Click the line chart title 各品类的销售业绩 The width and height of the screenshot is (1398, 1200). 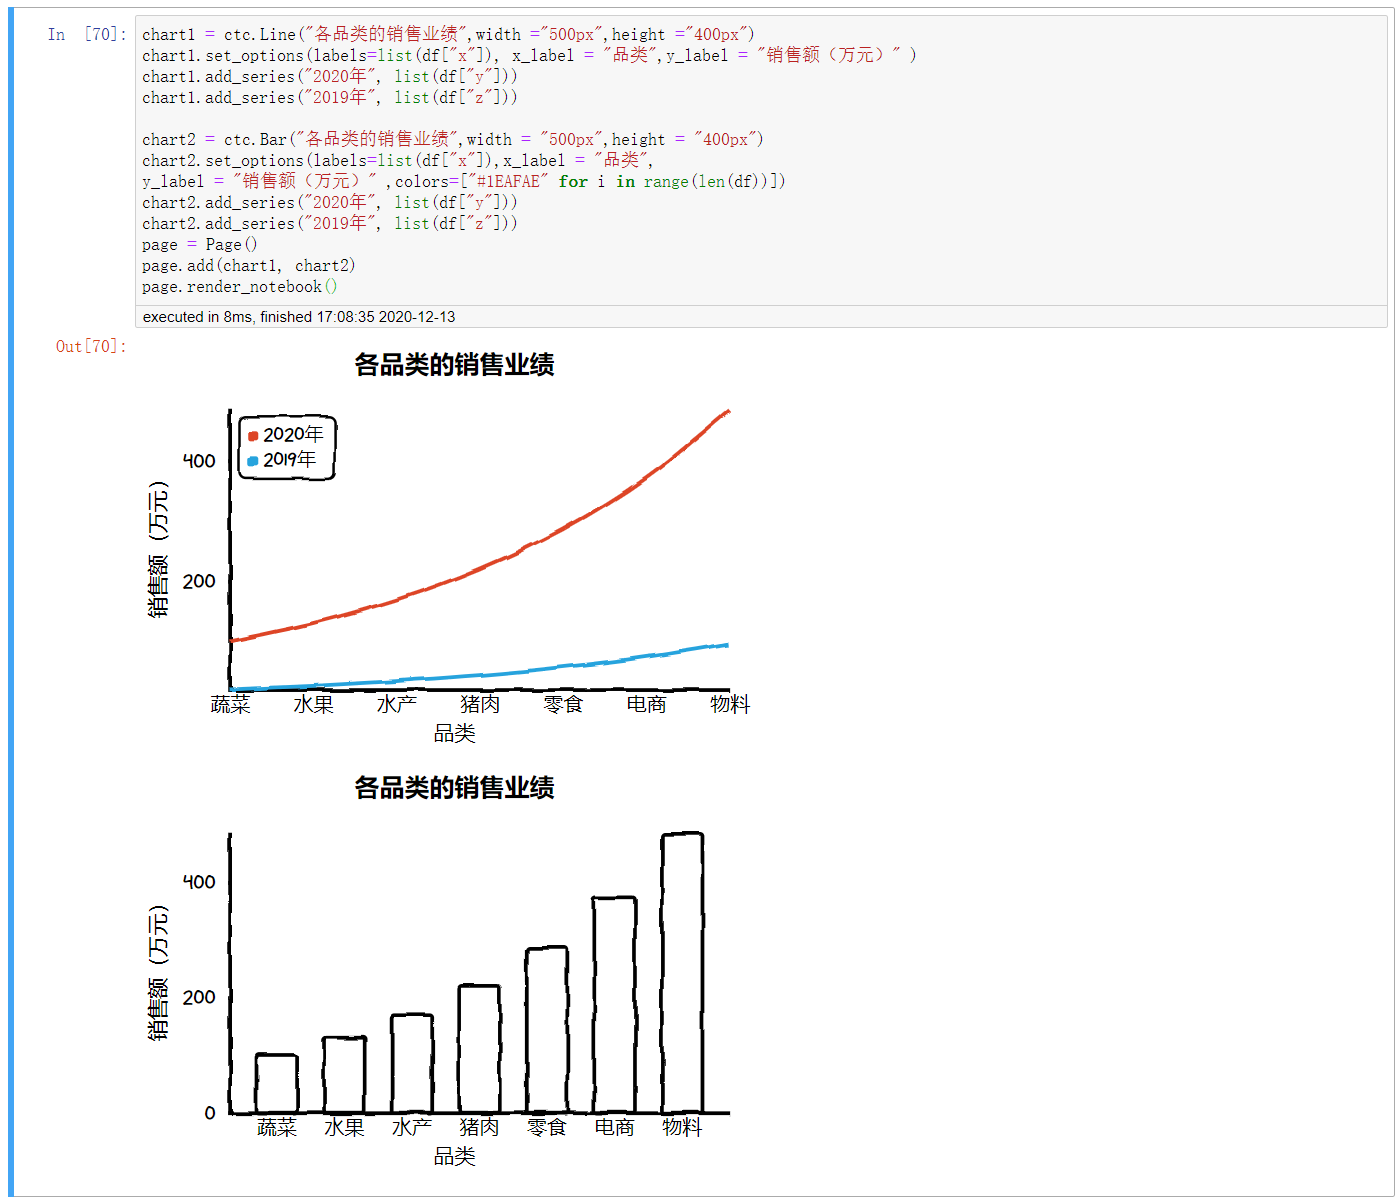tap(454, 365)
